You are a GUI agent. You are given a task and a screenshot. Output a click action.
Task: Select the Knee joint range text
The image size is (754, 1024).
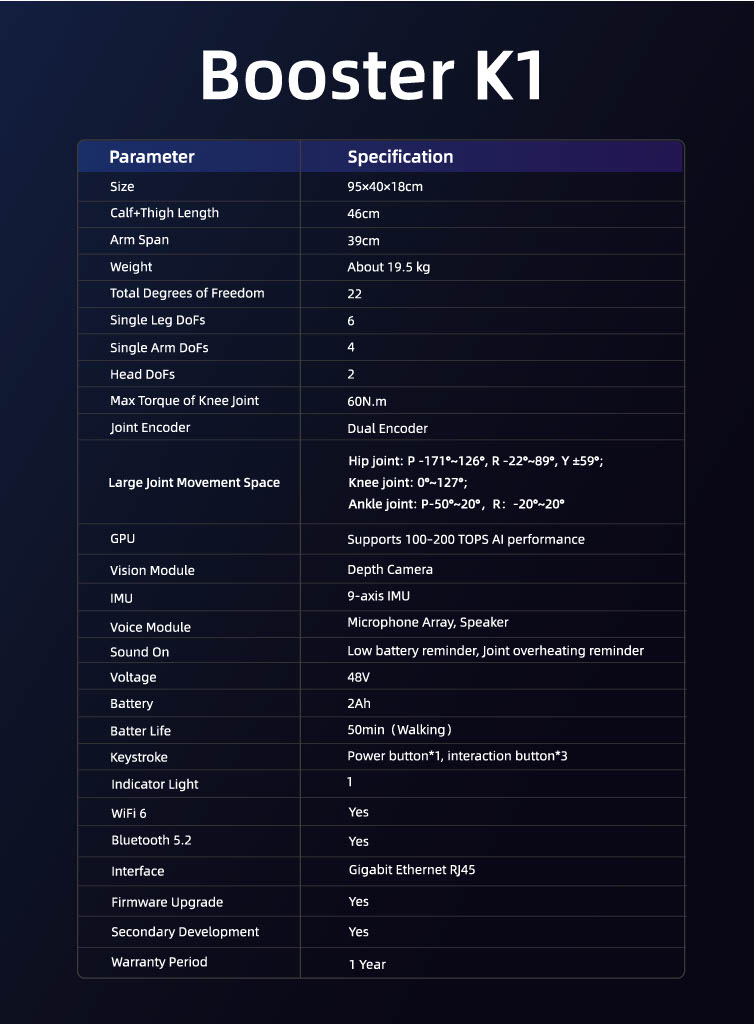click(407, 482)
